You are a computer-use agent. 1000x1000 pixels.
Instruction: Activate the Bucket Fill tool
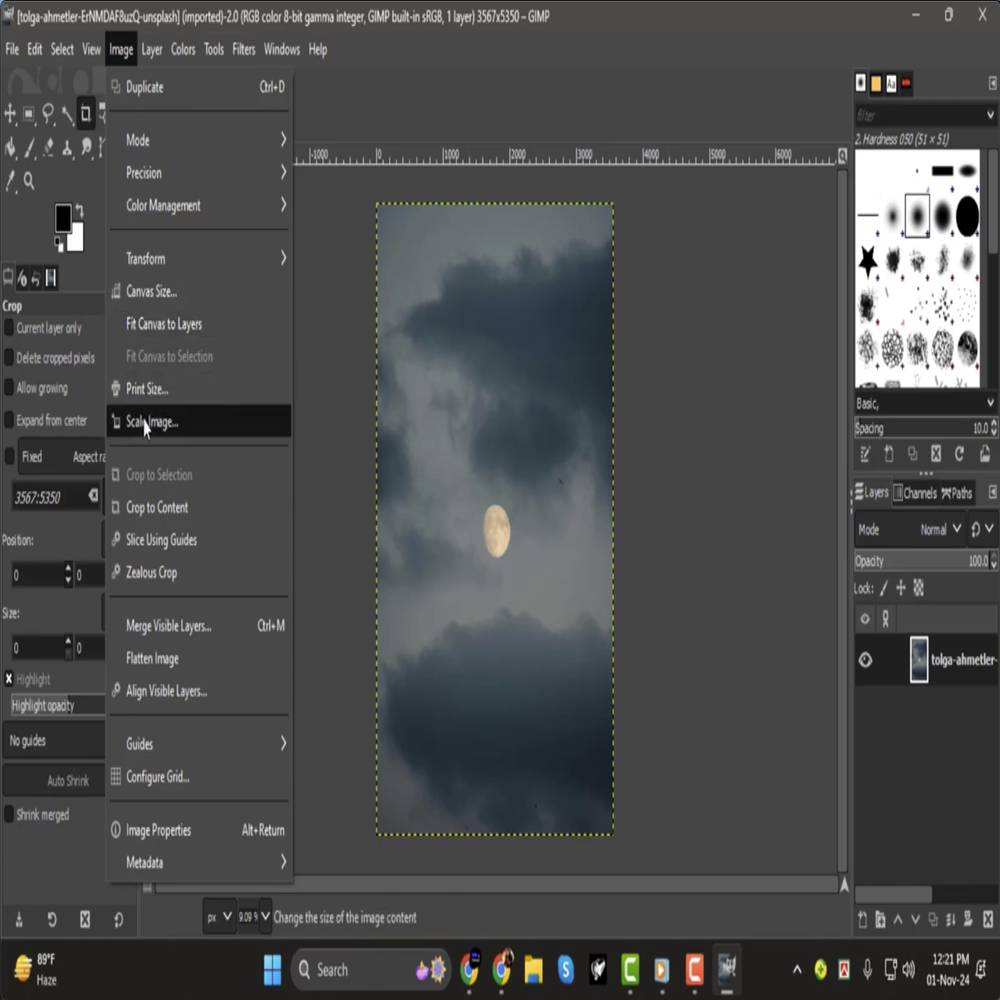pyautogui.click(x=11, y=148)
